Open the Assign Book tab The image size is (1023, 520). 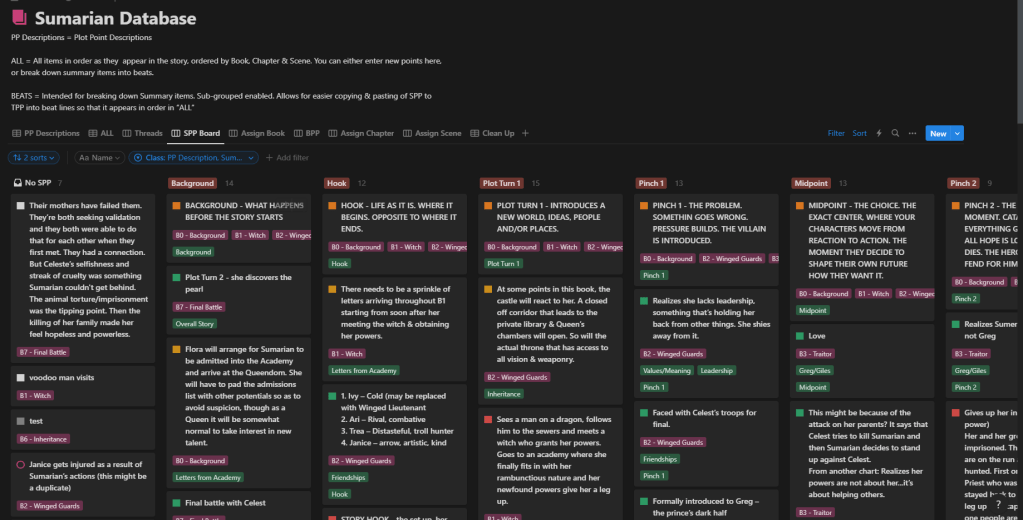click(256, 133)
